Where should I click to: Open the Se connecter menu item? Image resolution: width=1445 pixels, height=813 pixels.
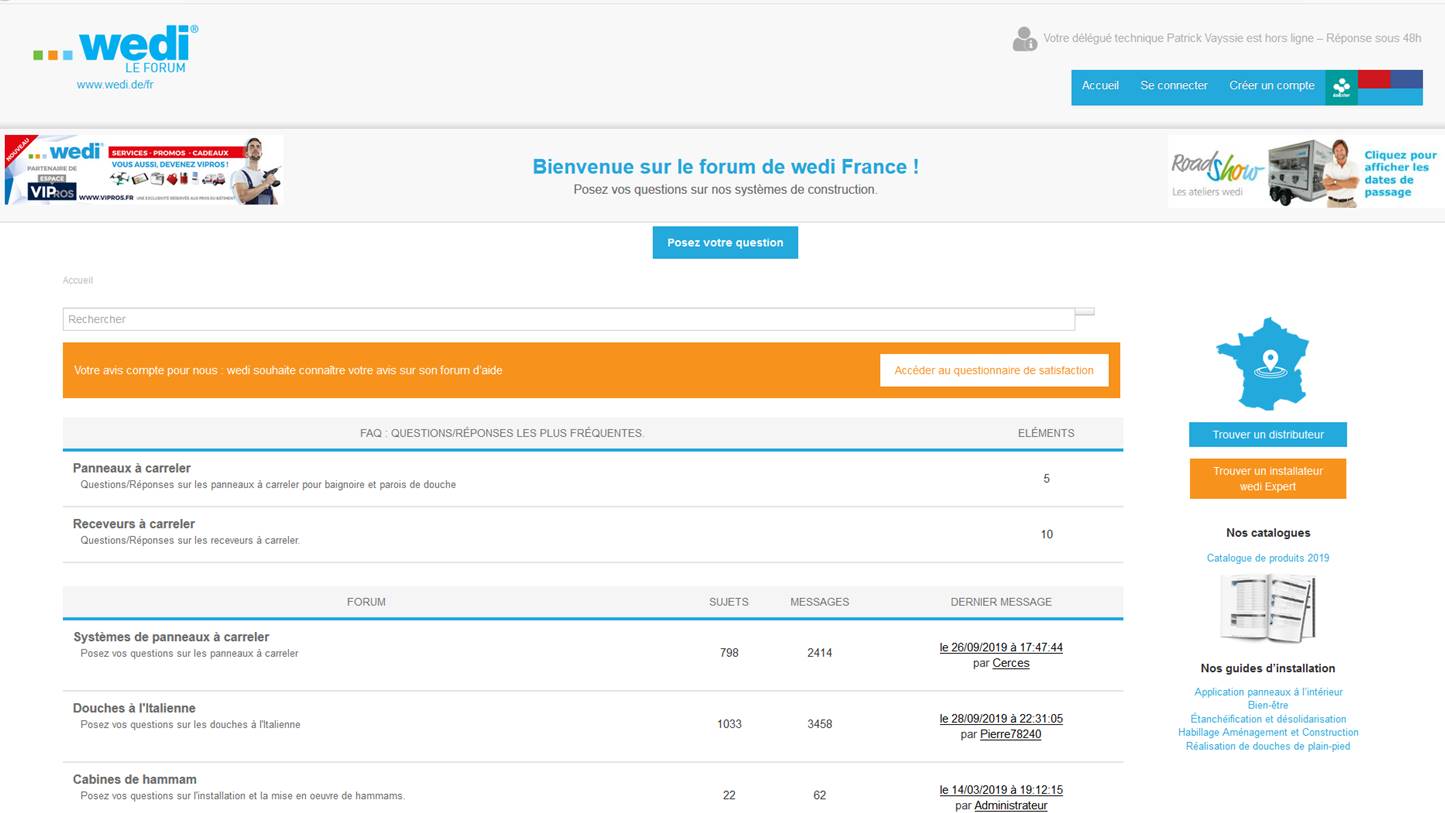pyautogui.click(x=1174, y=86)
